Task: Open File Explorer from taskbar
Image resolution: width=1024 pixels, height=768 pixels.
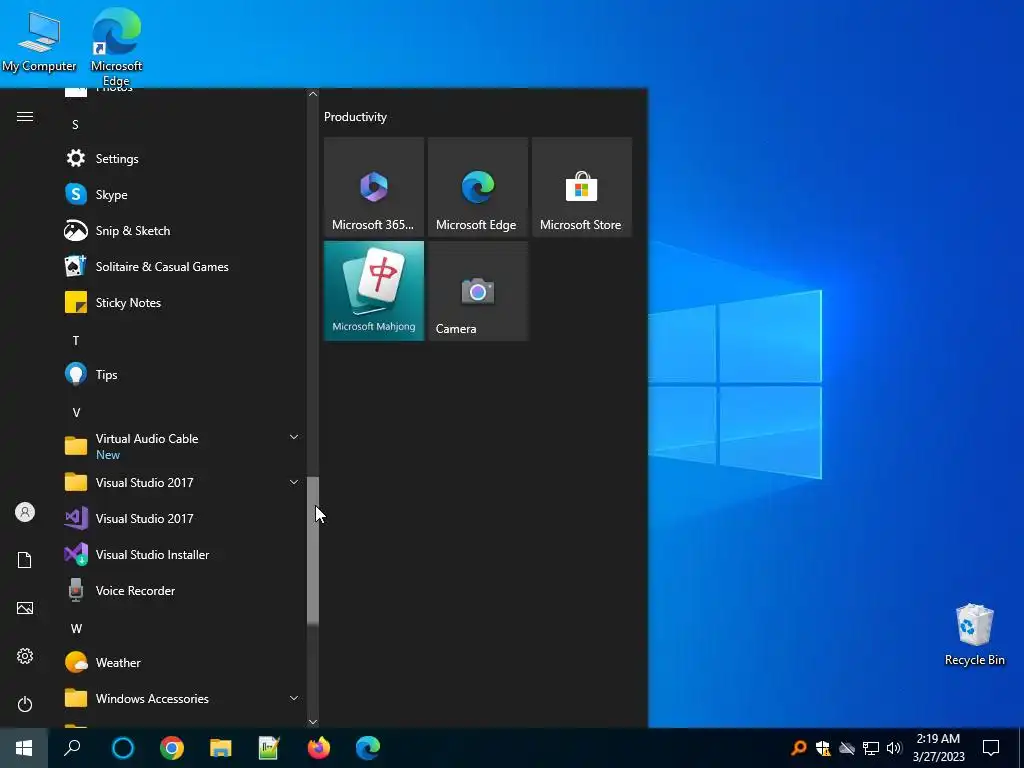Action: (221, 748)
